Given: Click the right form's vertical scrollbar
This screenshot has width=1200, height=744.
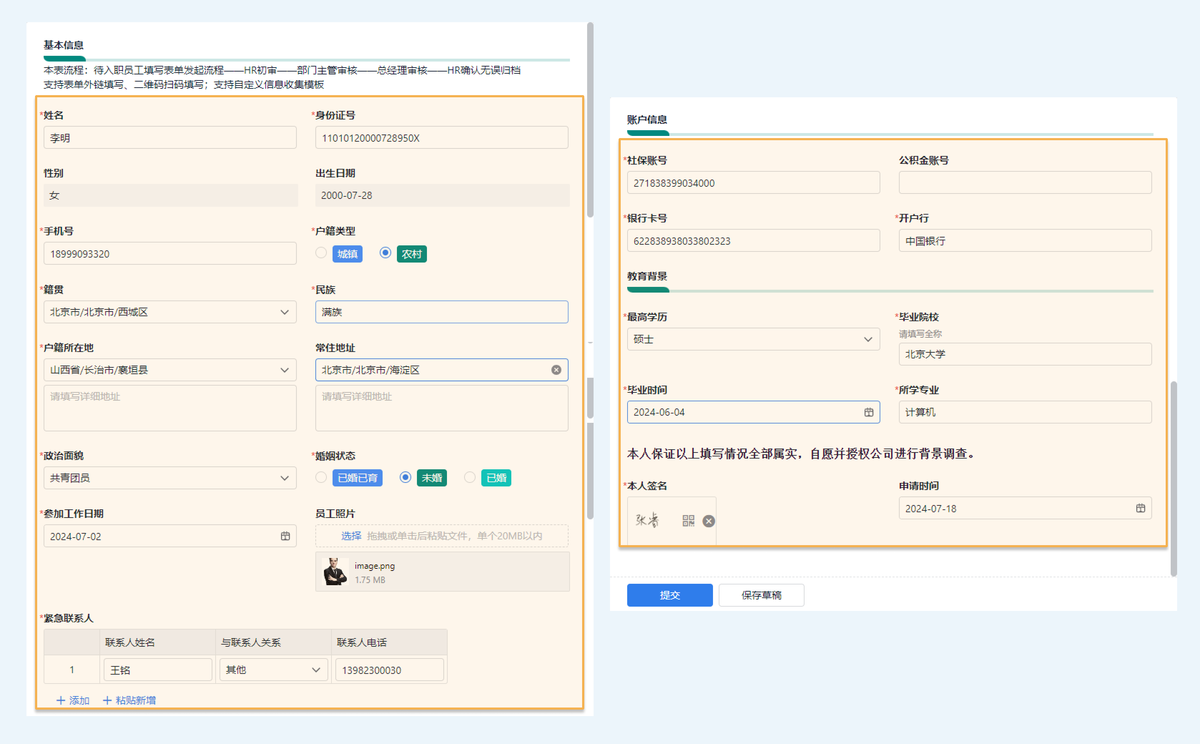Looking at the screenshot, I should (1174, 478).
